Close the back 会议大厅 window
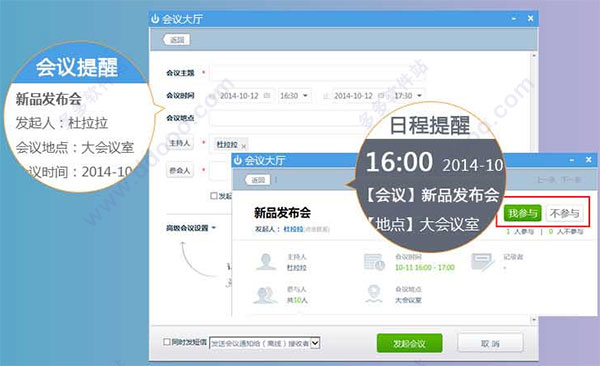Viewport: 600px width, 366px height. 530,18
